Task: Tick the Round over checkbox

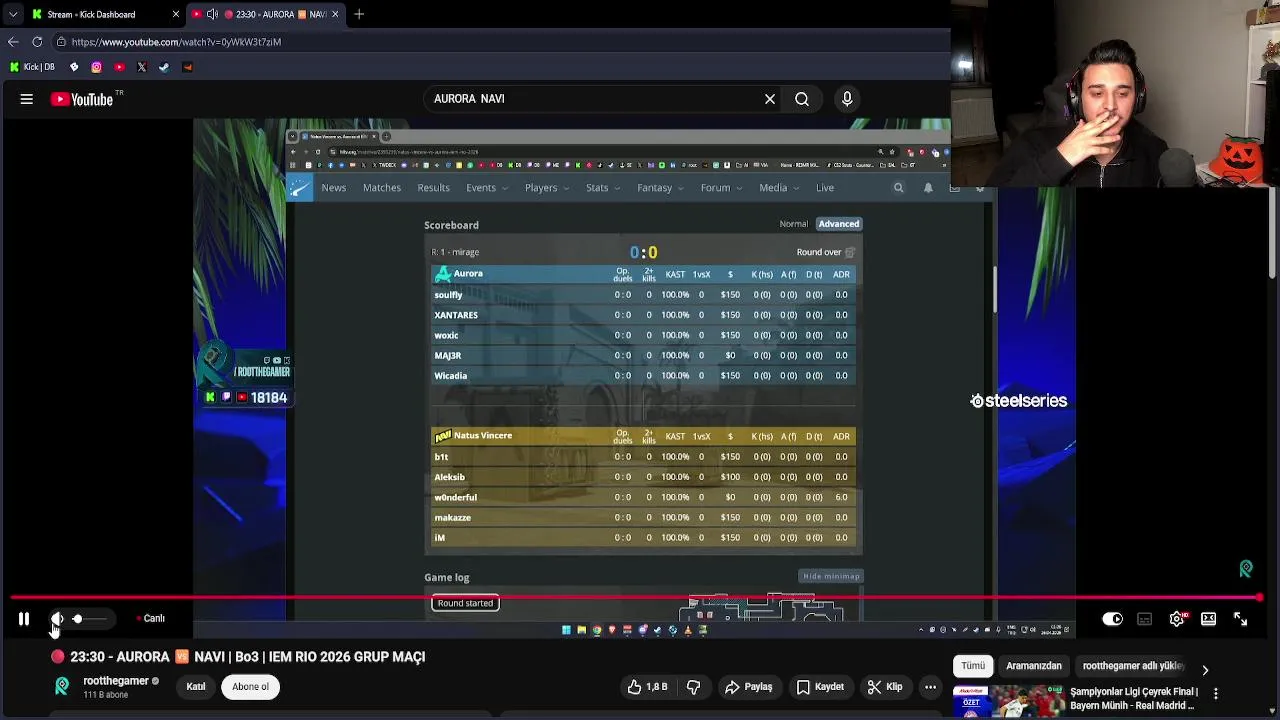Action: [850, 253]
